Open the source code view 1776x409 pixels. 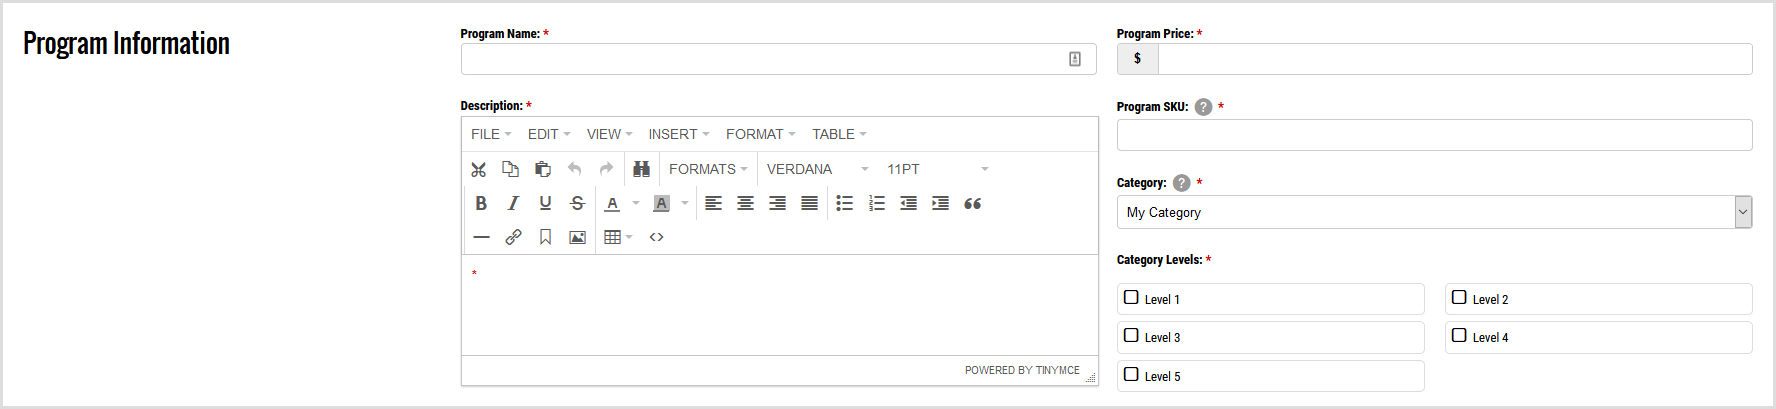pos(656,237)
